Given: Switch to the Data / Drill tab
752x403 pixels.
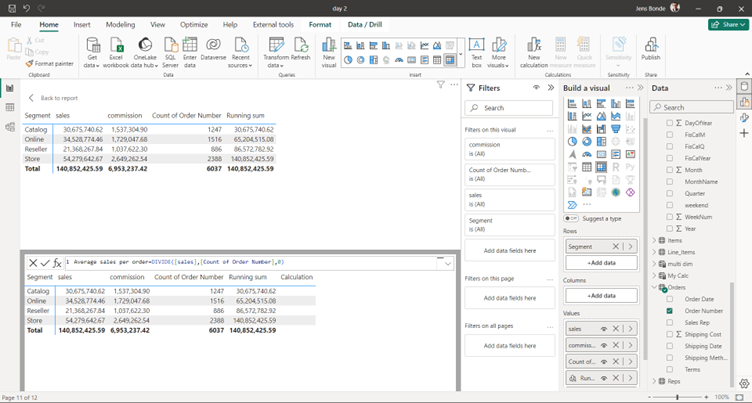Looking at the screenshot, I should coord(364,24).
